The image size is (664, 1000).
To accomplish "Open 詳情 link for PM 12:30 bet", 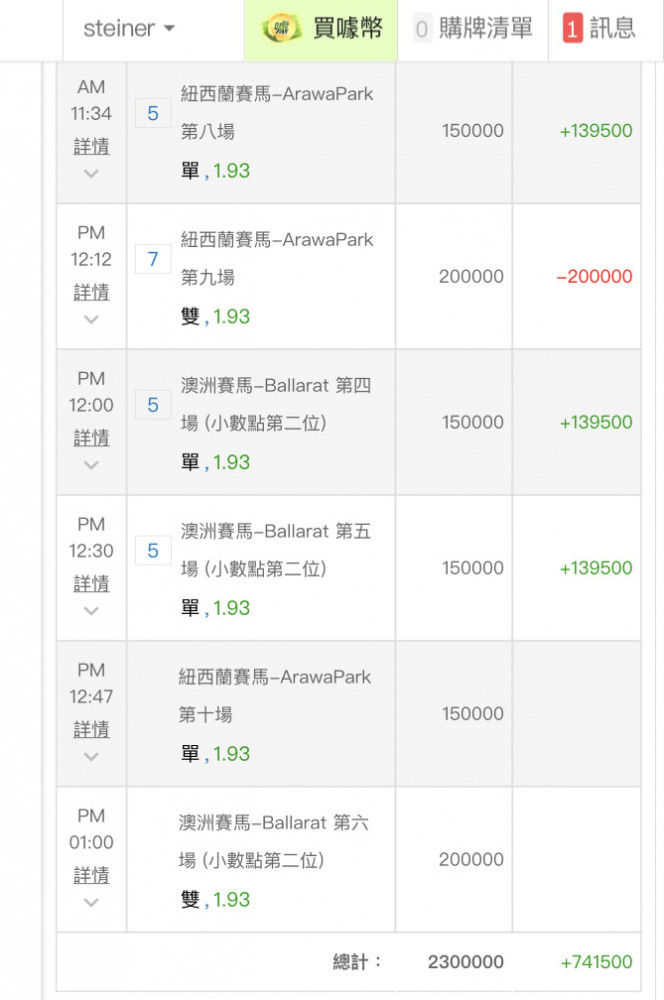I will 91,584.
